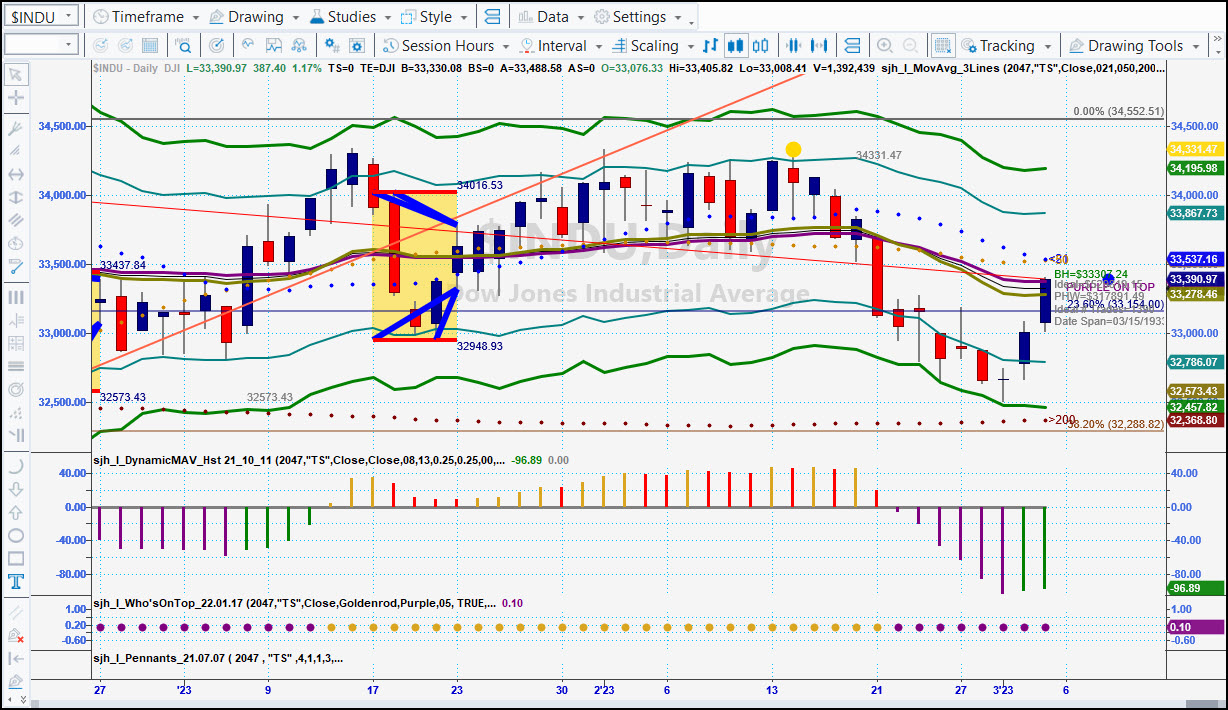Click remove drawing pencil with red X

click(16, 635)
